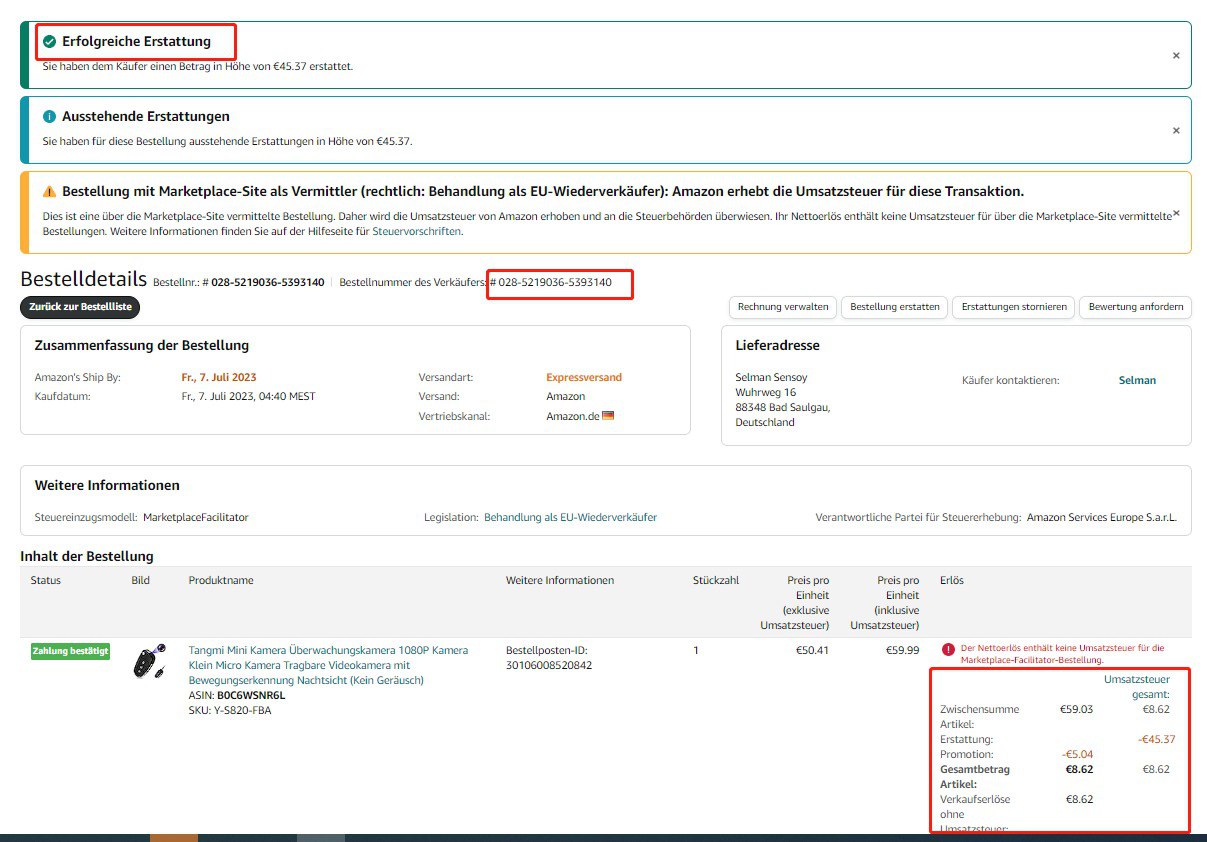The image size is (1207, 842).
Task: Select Erstattungen stornieren
Action: [x=1013, y=307]
